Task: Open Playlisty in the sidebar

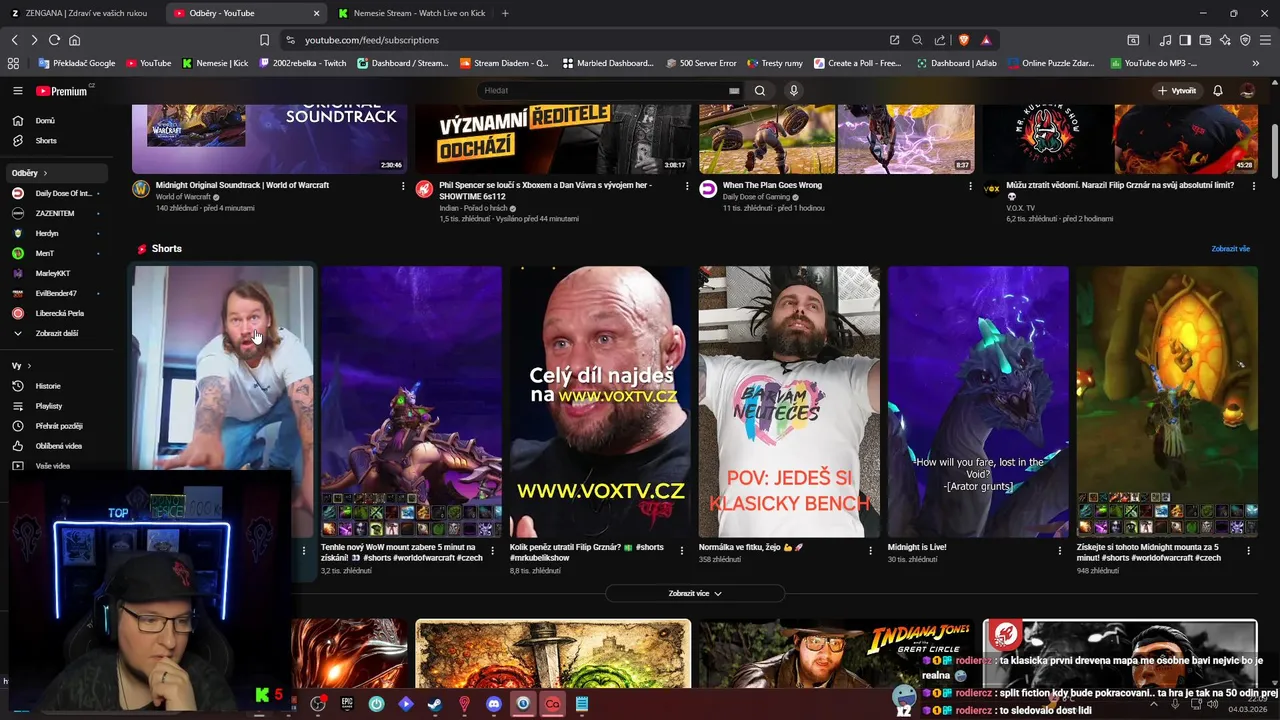Action: click(57, 406)
